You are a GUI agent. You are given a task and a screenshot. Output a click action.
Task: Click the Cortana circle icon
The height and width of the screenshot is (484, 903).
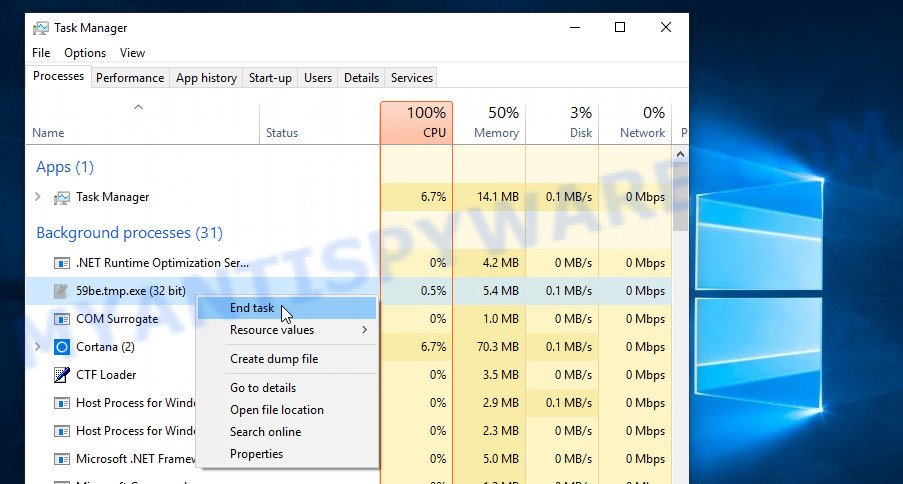point(62,347)
